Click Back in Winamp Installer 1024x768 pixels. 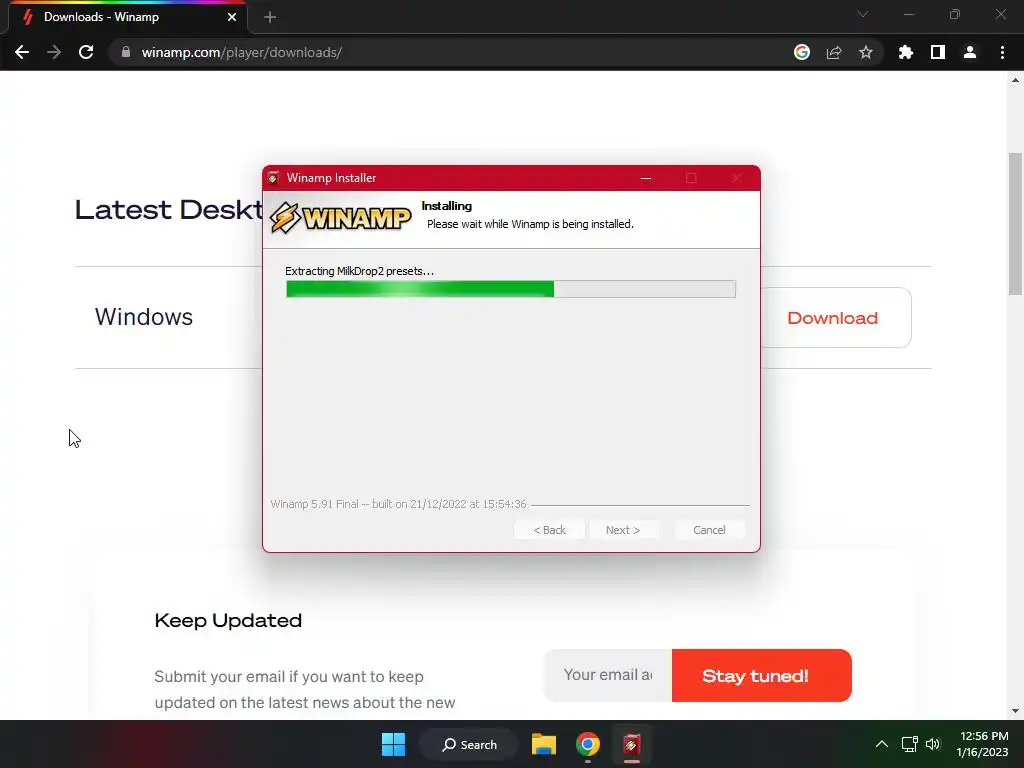coord(549,530)
